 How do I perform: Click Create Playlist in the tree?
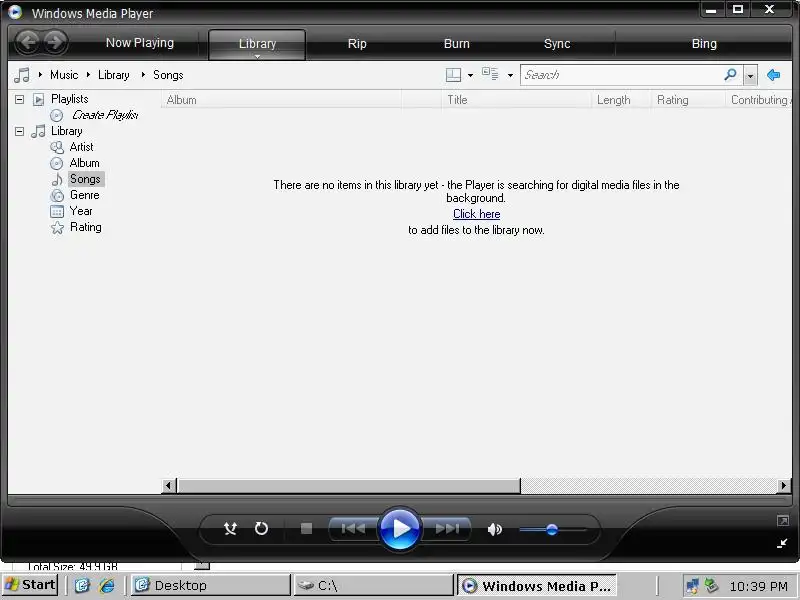(105, 115)
